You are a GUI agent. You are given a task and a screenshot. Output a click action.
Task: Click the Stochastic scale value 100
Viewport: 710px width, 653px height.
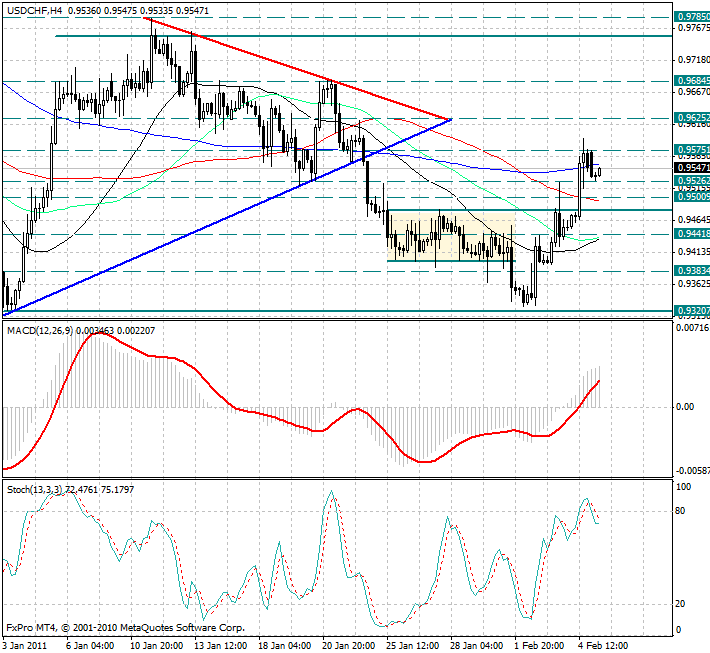(683, 487)
